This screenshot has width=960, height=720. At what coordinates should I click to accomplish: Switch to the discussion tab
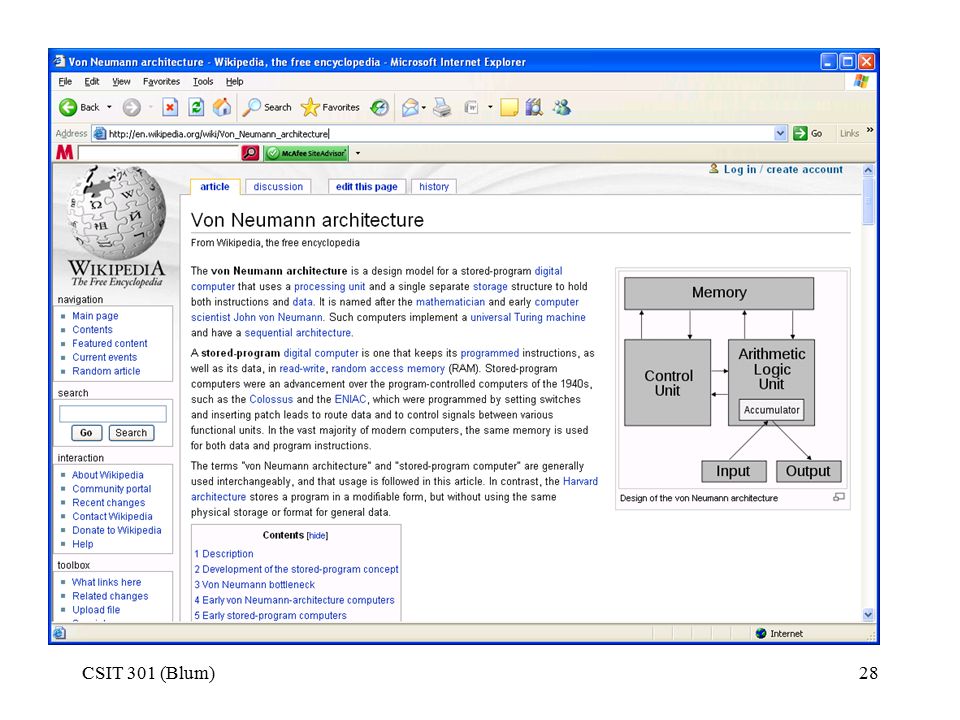pos(278,187)
